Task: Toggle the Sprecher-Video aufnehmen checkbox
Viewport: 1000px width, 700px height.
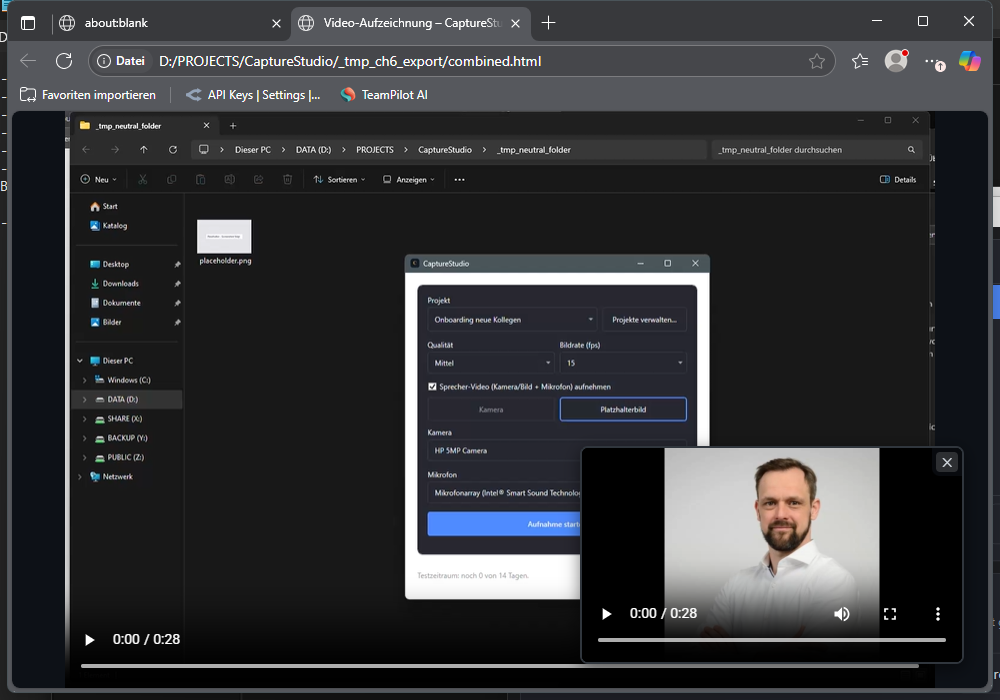Action: tap(432, 386)
